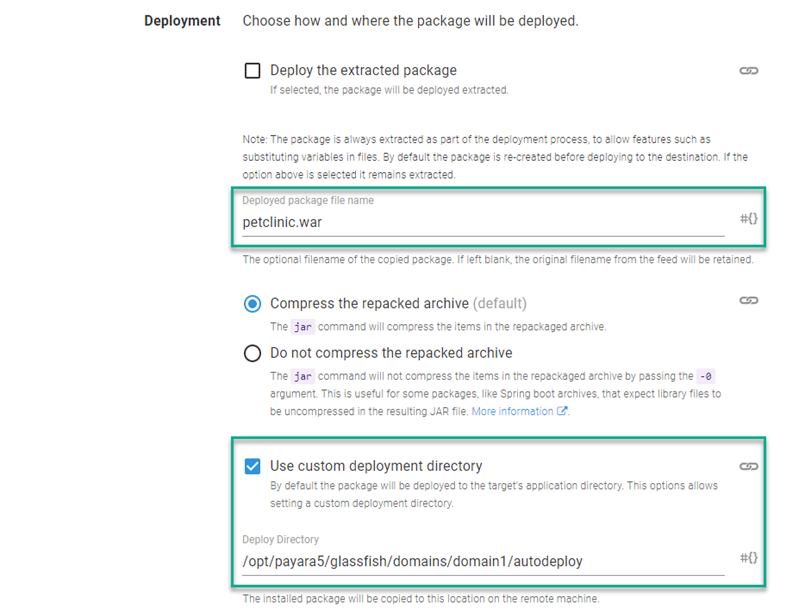Click the bind icon beside custom deployment directory
The height and width of the screenshot is (613, 805).
(x=749, y=465)
